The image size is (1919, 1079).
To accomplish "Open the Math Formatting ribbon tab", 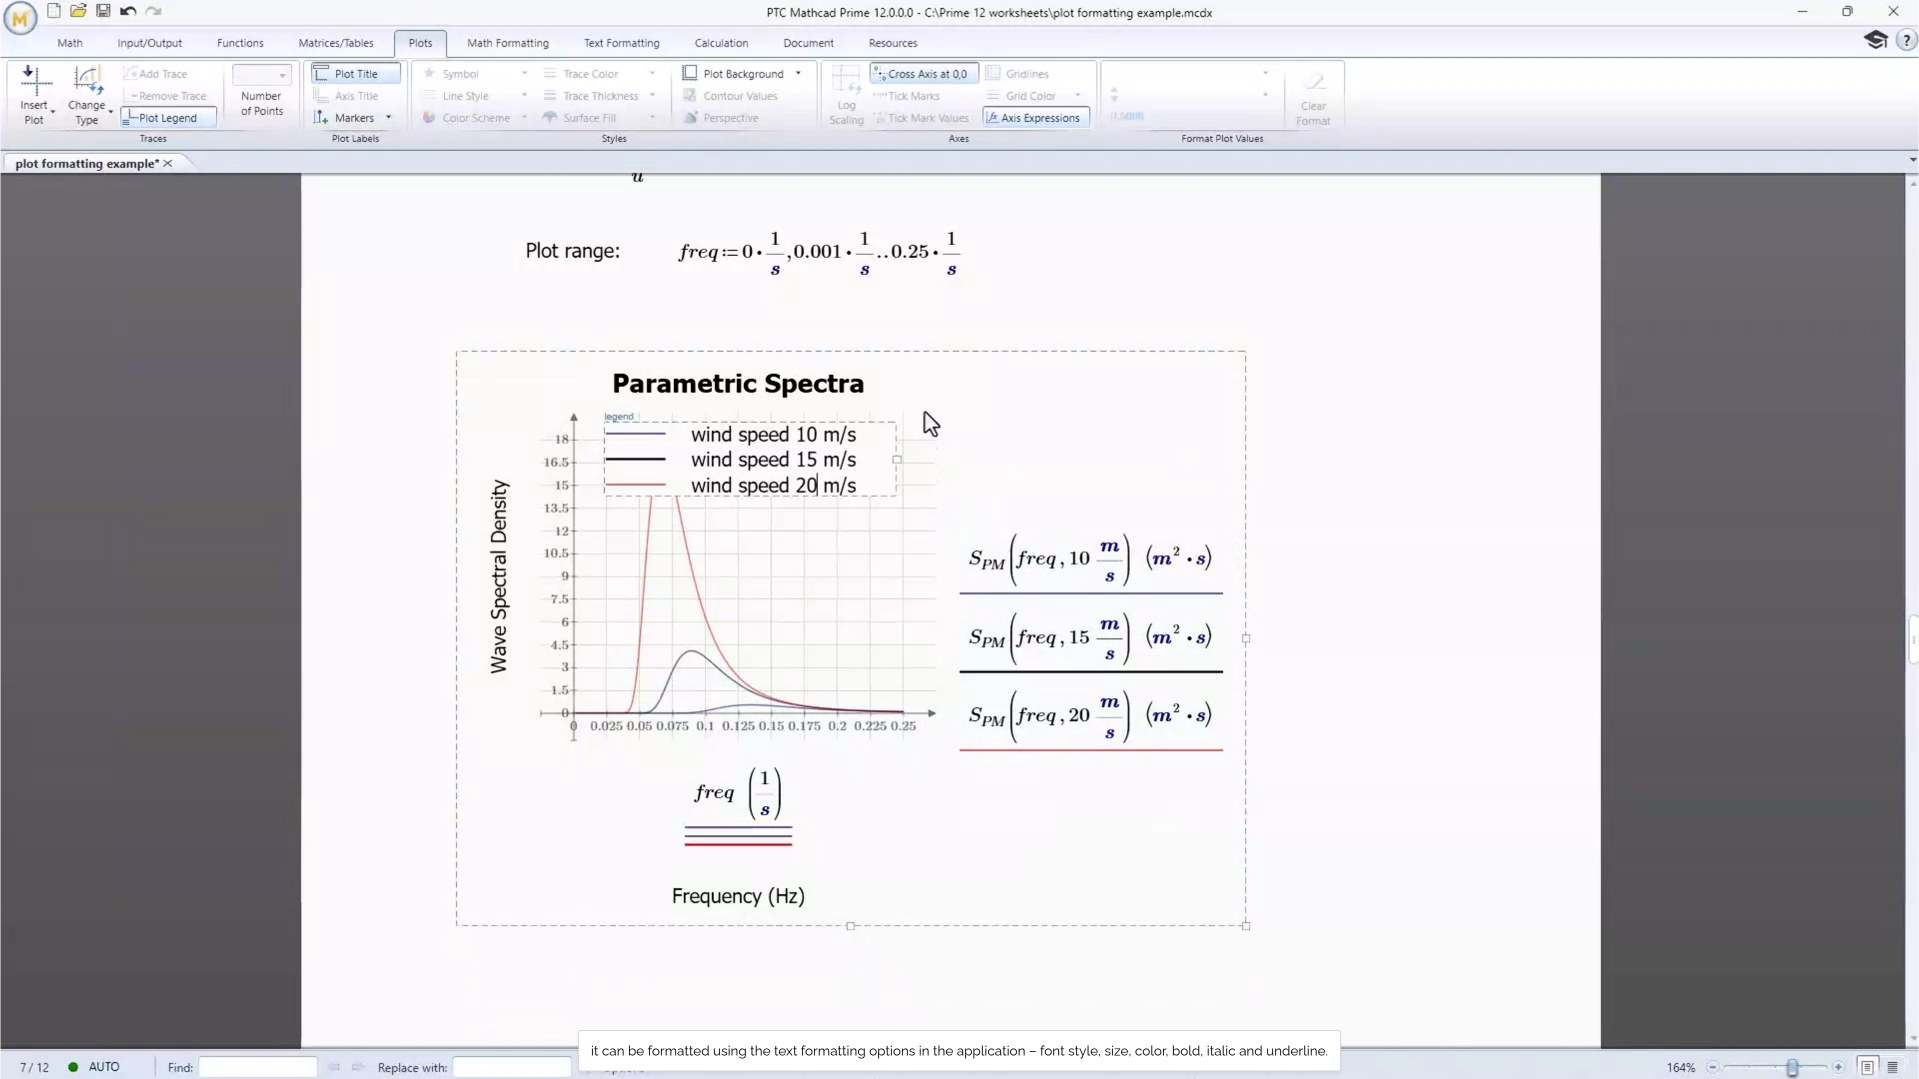I will click(x=507, y=43).
